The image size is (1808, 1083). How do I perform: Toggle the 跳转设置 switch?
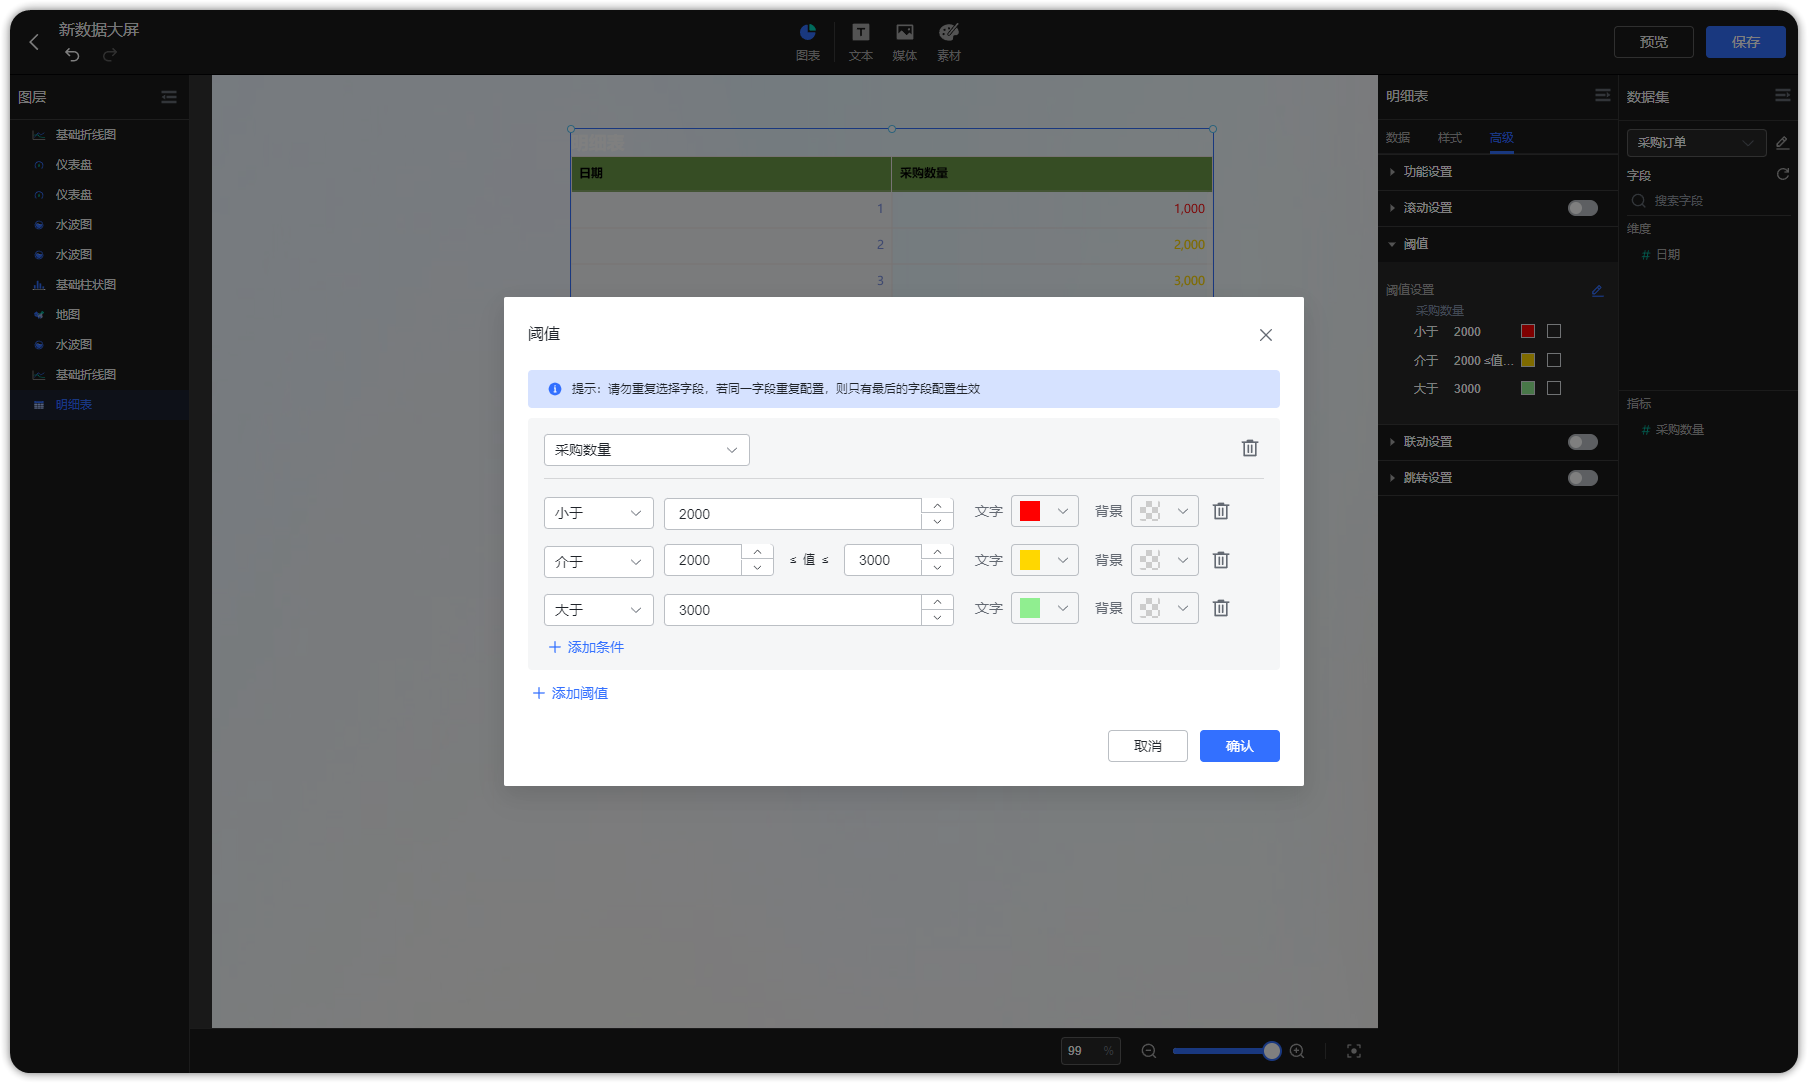pyautogui.click(x=1583, y=478)
